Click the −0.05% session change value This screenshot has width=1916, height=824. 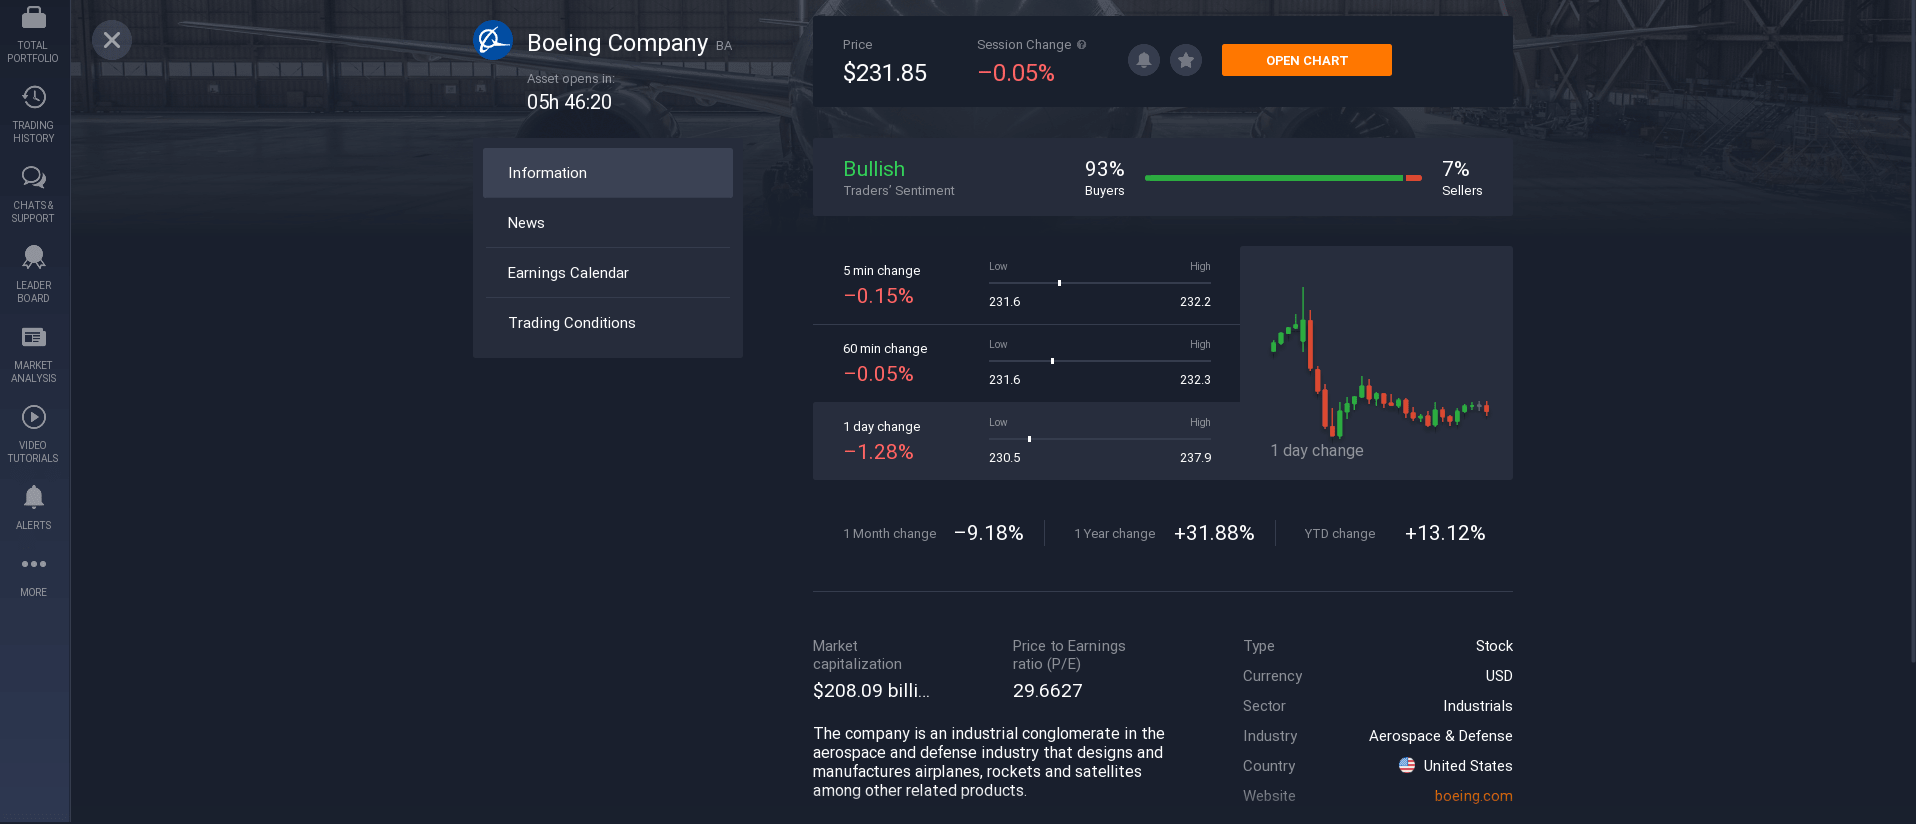1016,73
